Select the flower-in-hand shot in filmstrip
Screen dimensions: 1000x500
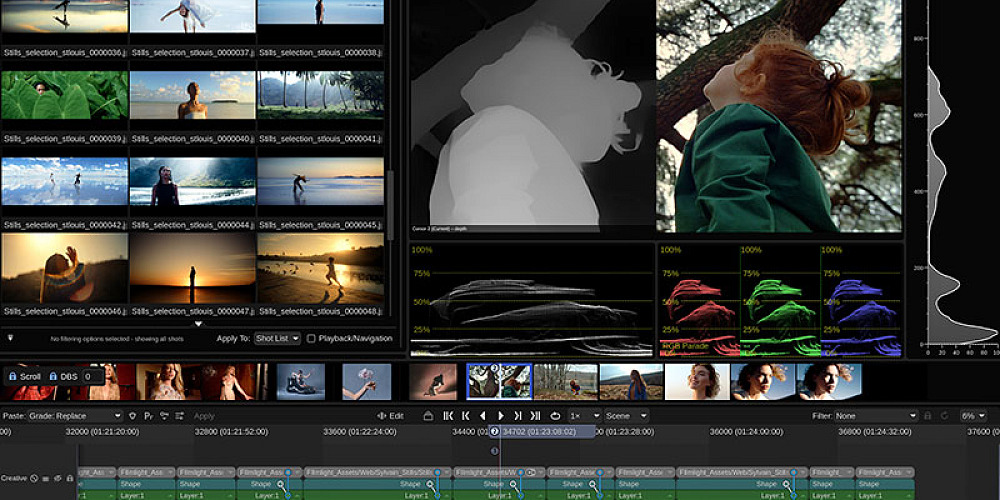[x=367, y=381]
